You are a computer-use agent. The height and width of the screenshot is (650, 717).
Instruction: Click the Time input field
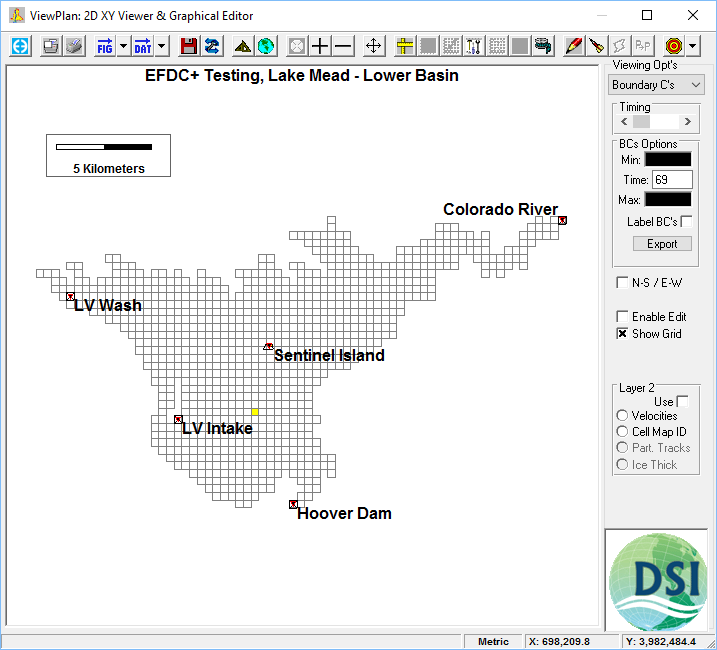point(672,180)
